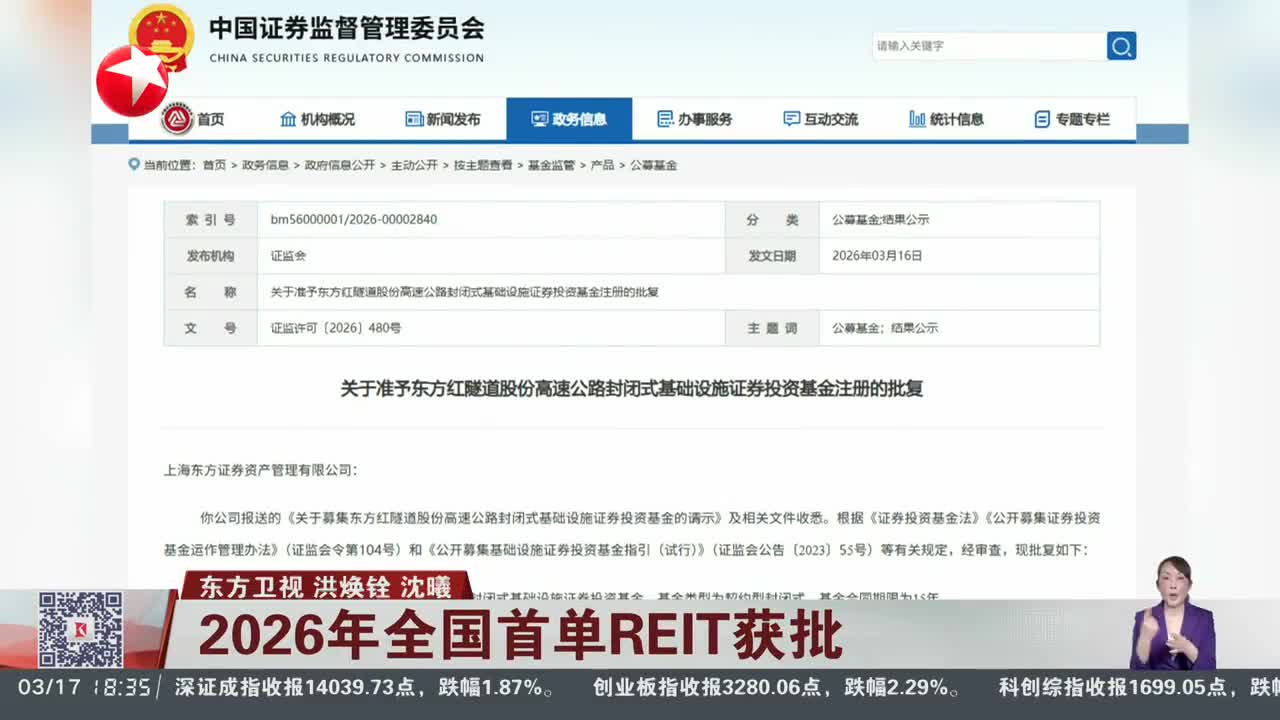
Task: Click the QR code in the news banner
Action: (x=80, y=629)
